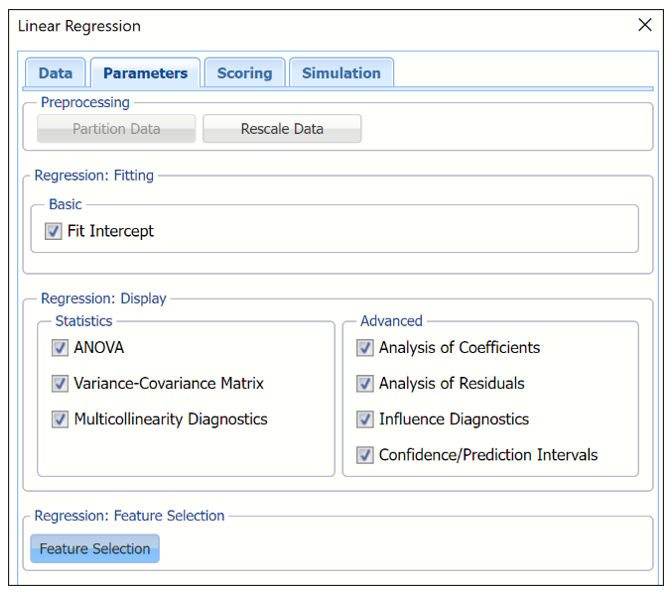Open the Feature Selection options

[x=95, y=549]
